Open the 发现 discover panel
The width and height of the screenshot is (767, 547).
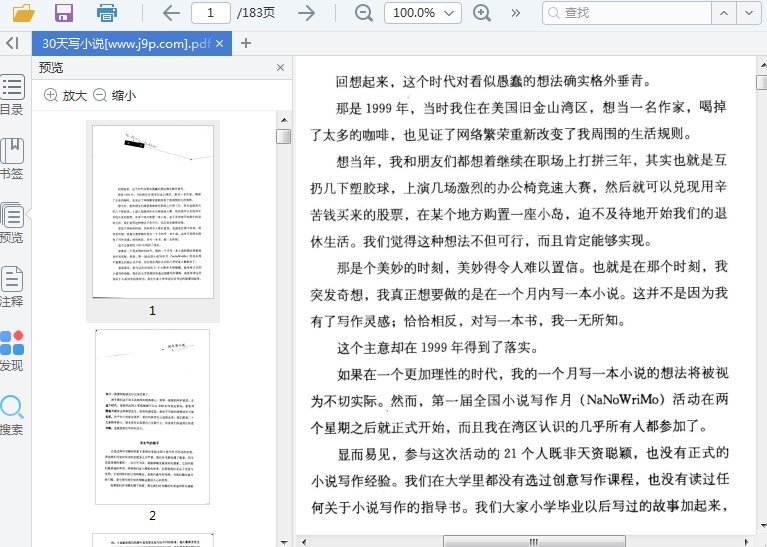[12, 351]
